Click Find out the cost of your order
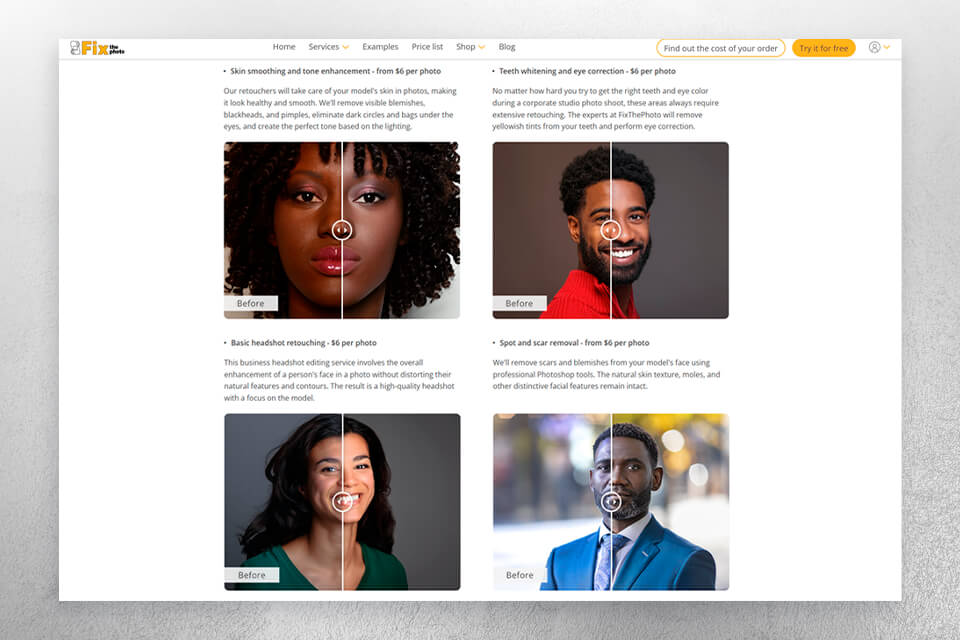The width and height of the screenshot is (960, 640). click(x=721, y=48)
